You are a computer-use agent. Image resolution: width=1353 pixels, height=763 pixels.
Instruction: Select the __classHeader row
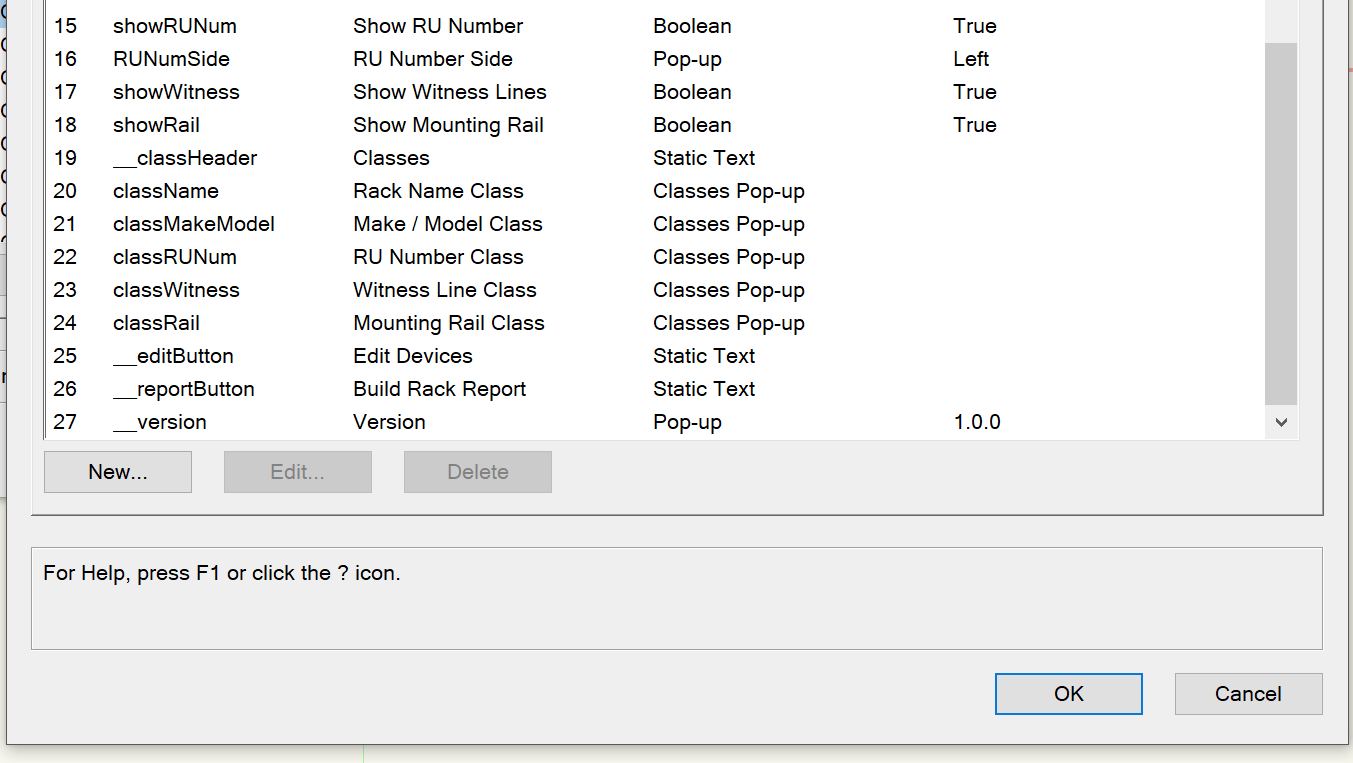click(185, 158)
